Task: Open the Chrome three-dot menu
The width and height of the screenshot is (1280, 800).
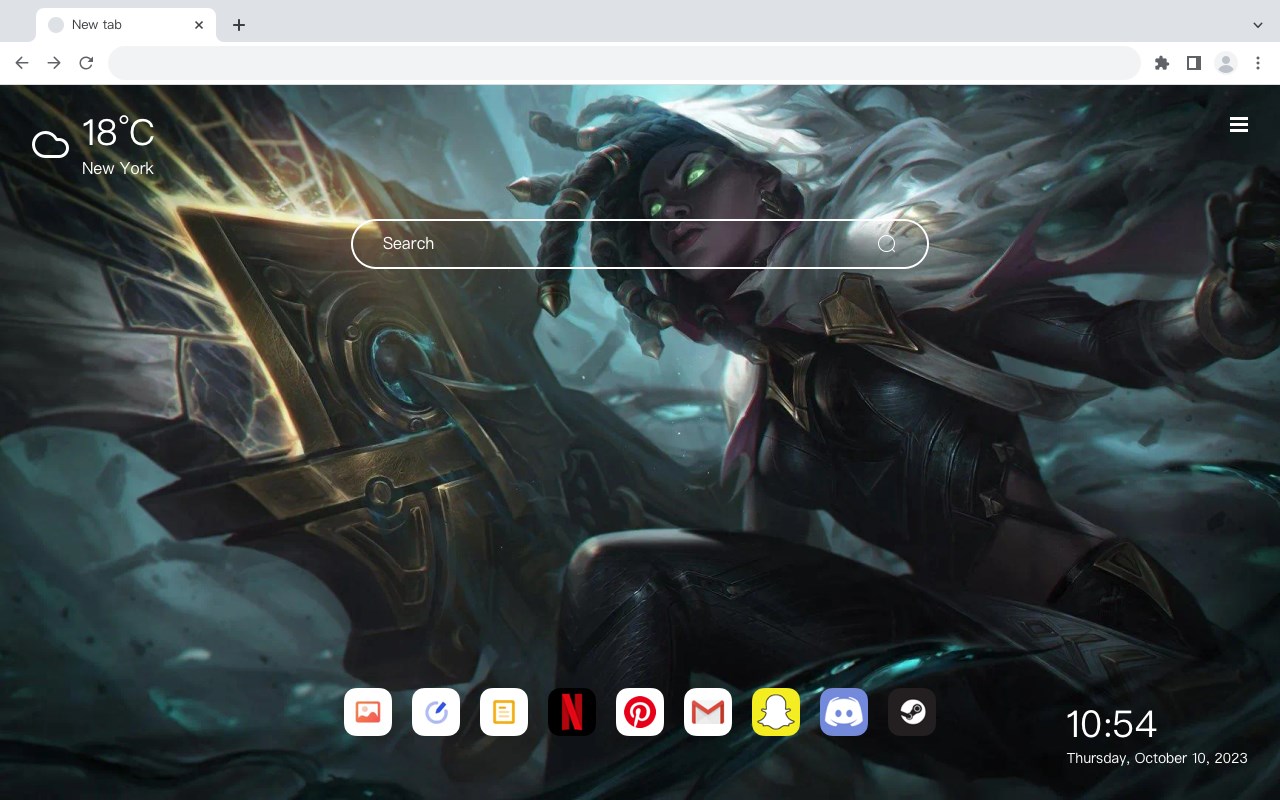Action: click(1258, 63)
